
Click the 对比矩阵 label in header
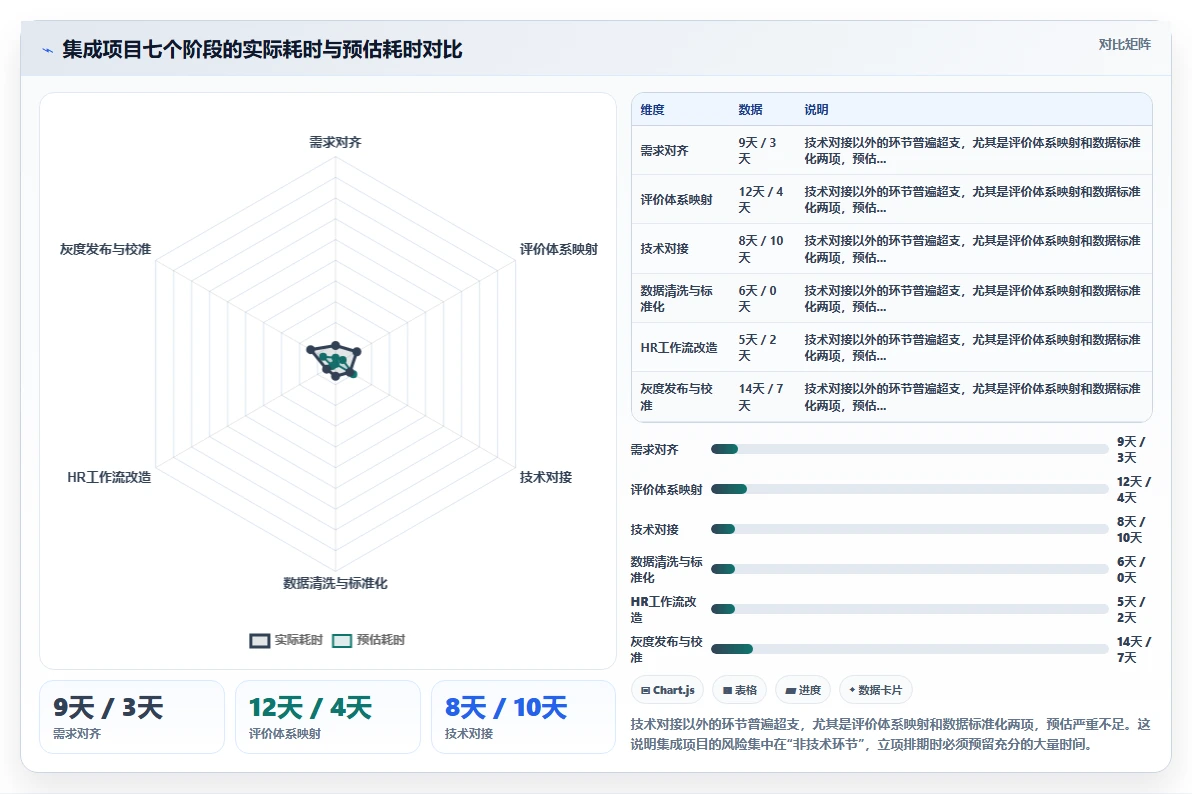point(1124,44)
